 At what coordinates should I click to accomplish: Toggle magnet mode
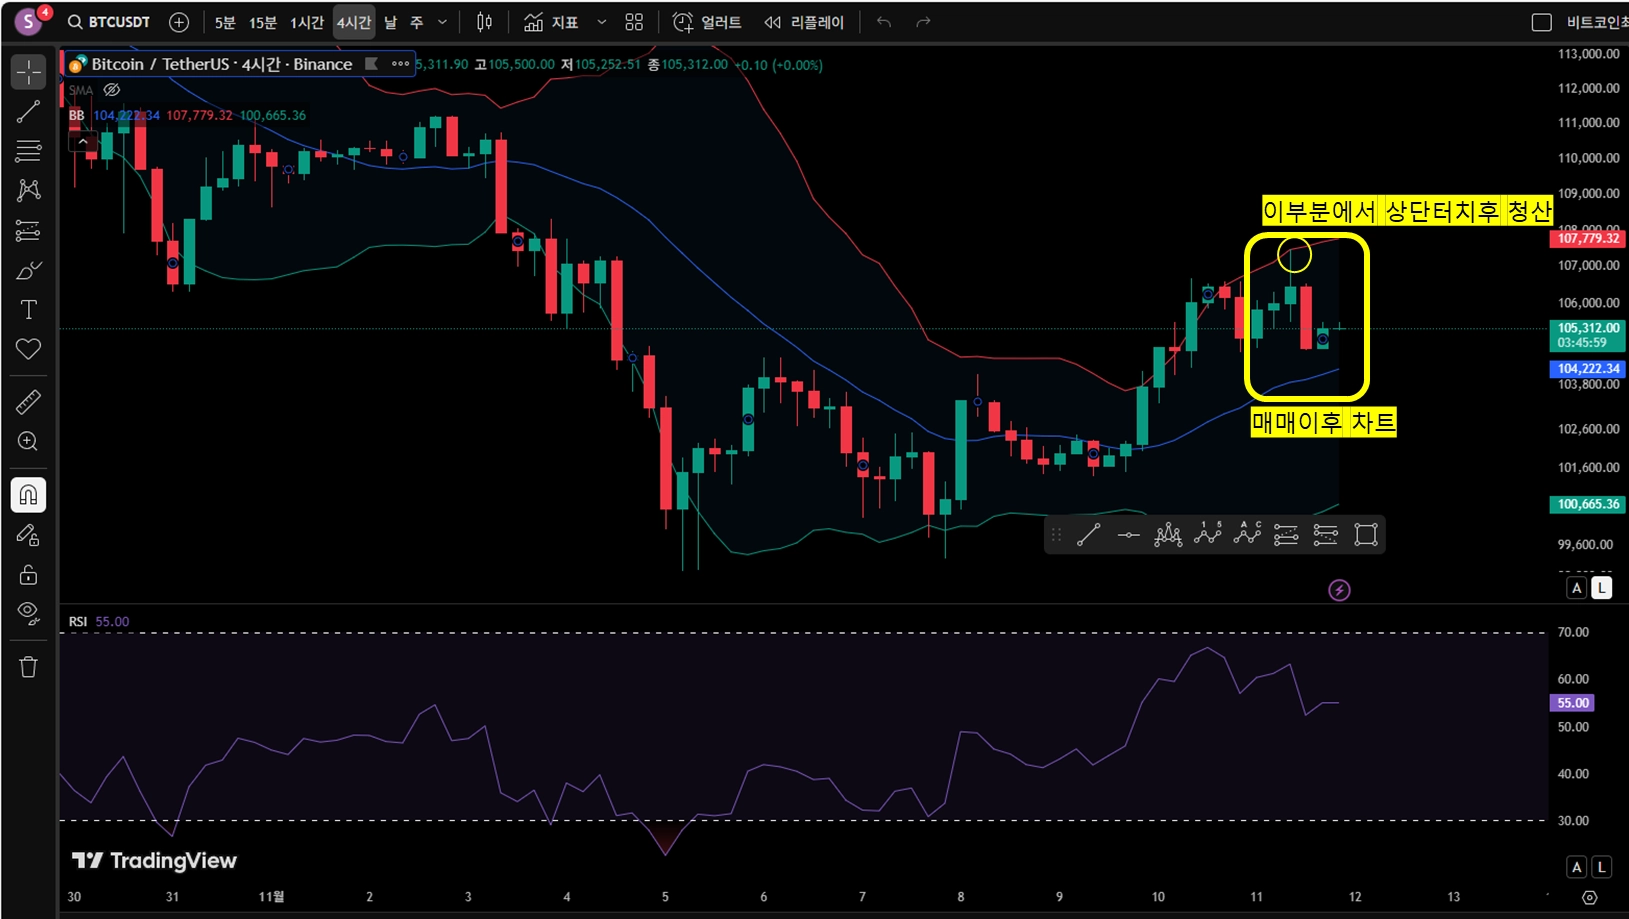coord(28,495)
